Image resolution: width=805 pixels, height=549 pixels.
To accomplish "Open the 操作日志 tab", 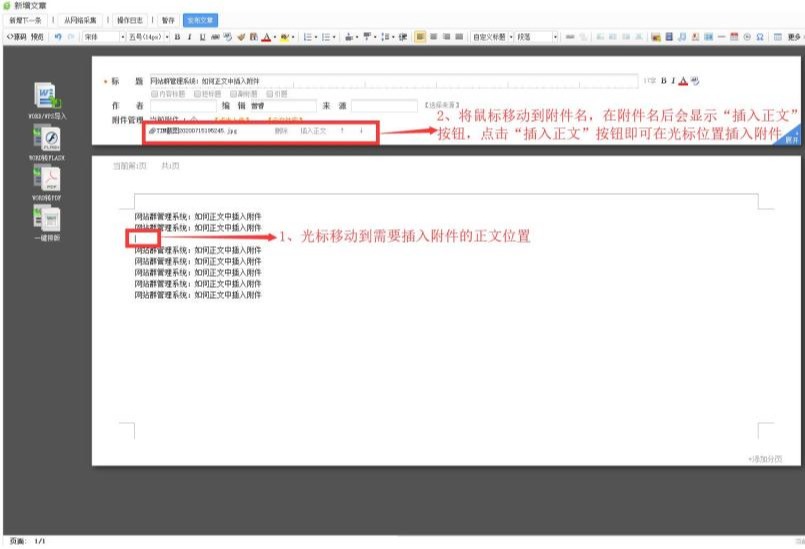I will click(130, 20).
